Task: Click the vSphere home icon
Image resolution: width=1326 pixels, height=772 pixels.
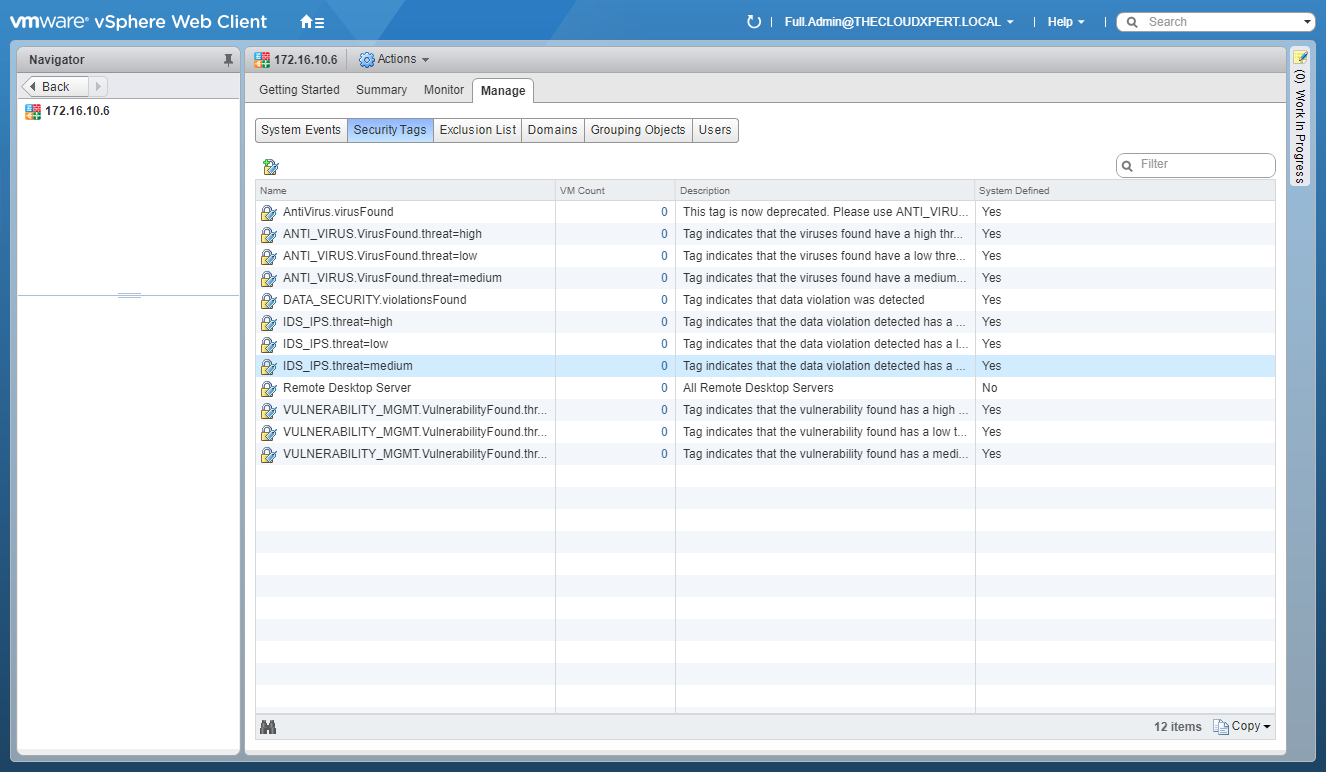Action: pos(311,22)
